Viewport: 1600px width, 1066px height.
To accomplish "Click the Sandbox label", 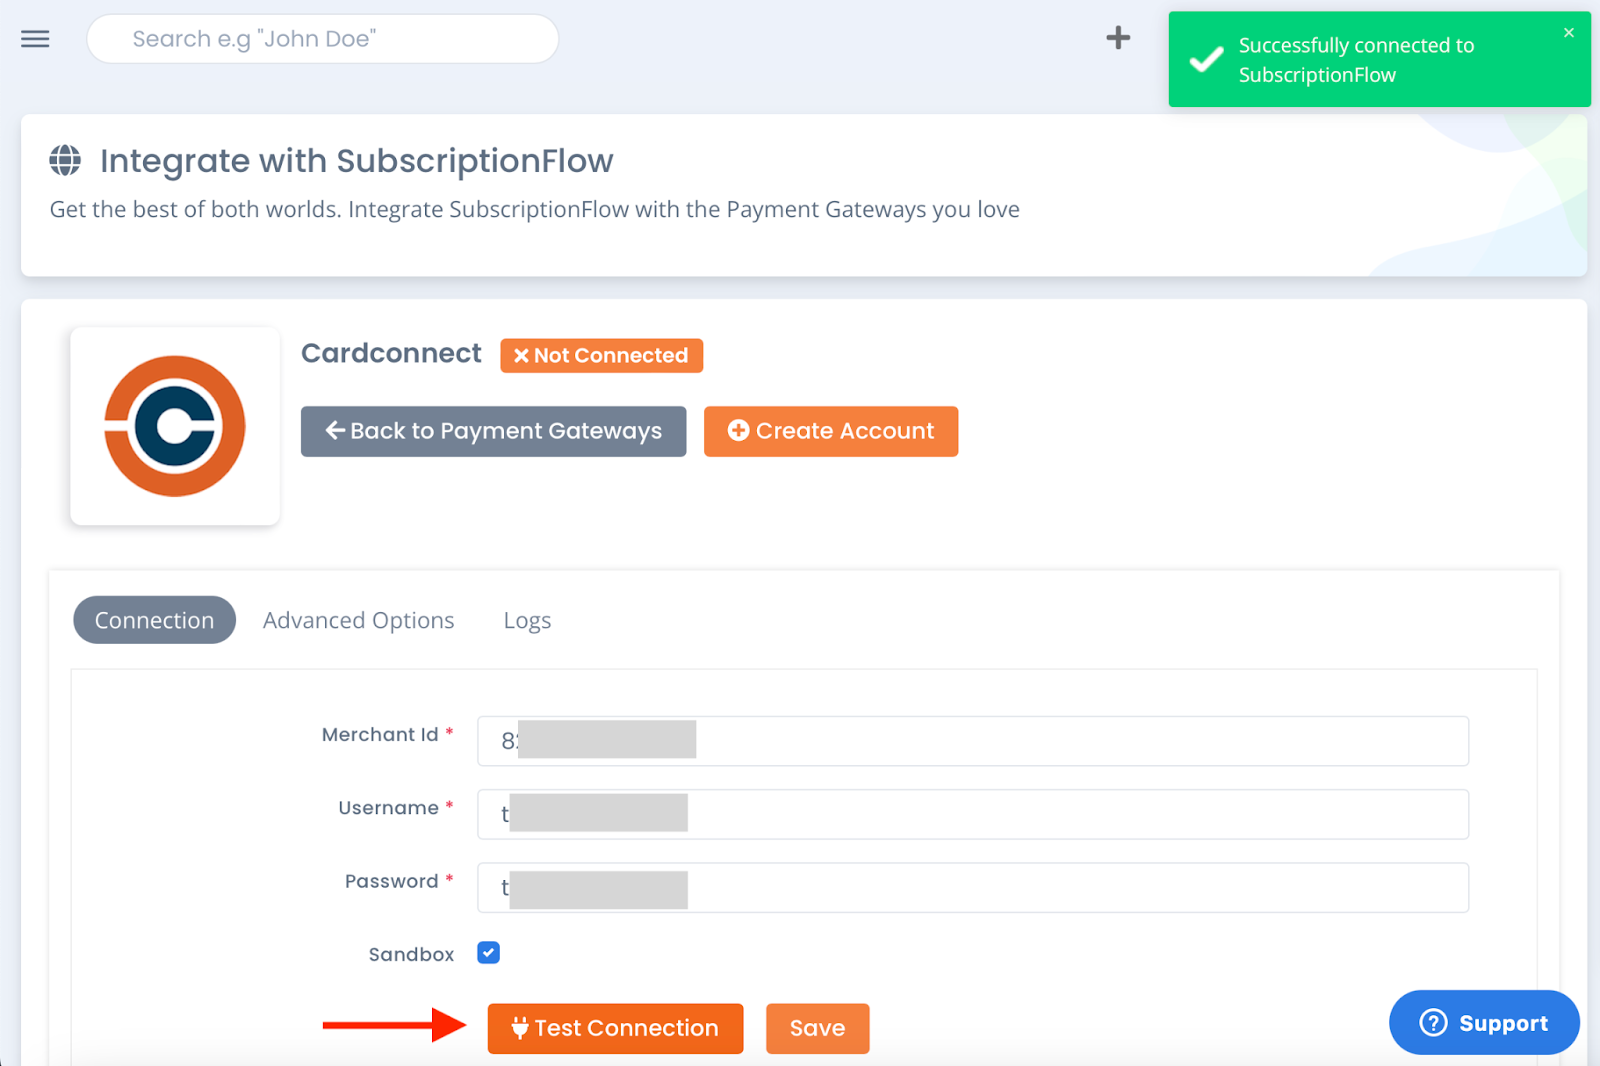I will [x=411, y=954].
